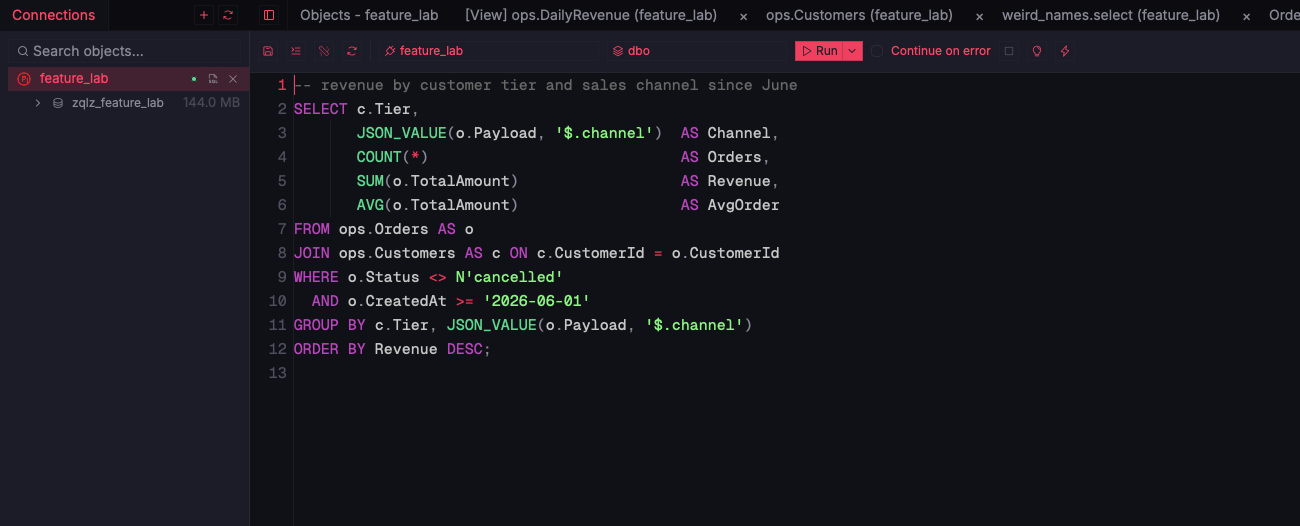The width and height of the screenshot is (1300, 526).
Task: Expand the zqlz_feature_lab database node
Action: coord(38,102)
